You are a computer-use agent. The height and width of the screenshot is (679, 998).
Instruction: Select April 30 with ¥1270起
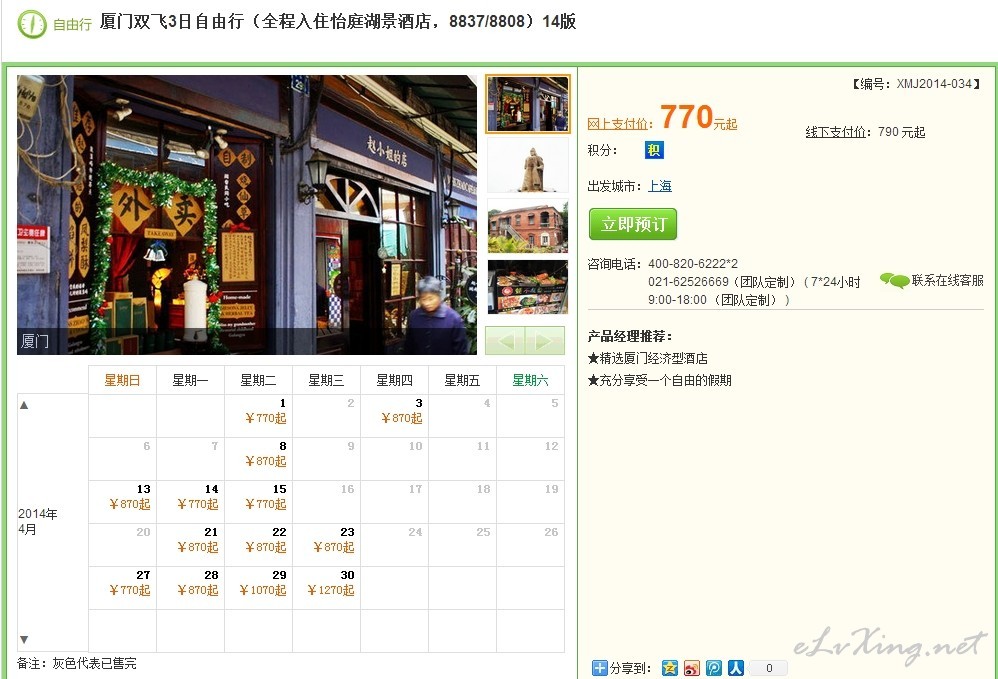click(327, 588)
